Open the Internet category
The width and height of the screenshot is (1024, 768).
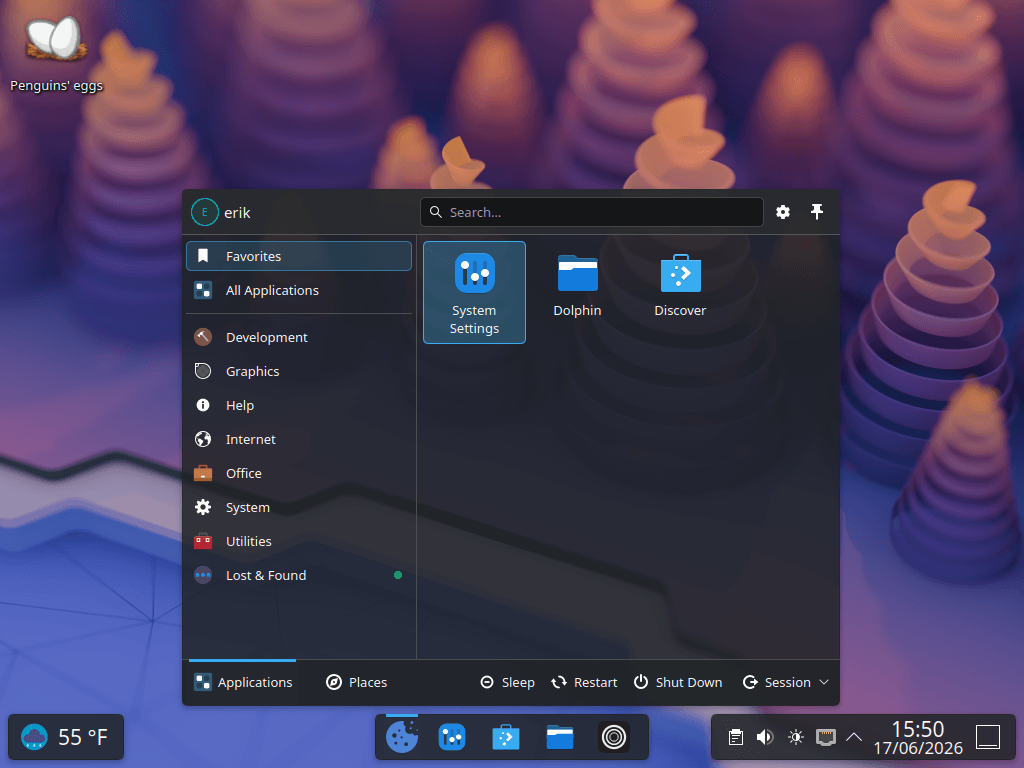click(x=299, y=439)
